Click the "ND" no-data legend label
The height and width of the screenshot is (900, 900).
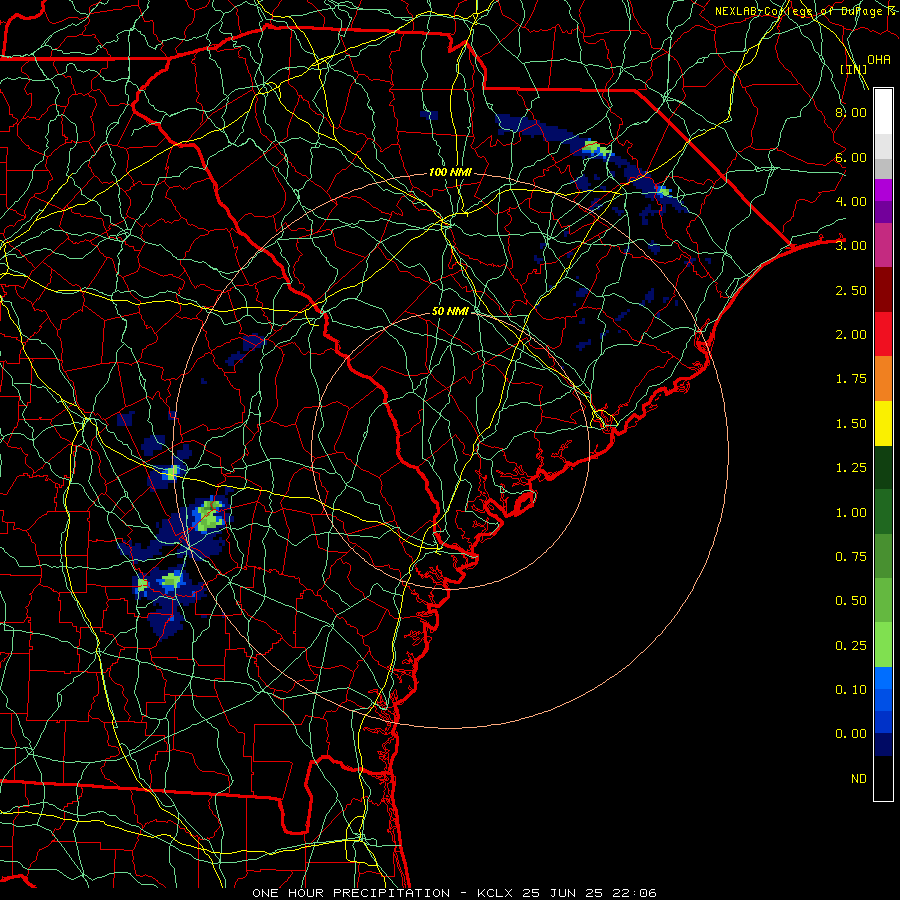coord(859,779)
